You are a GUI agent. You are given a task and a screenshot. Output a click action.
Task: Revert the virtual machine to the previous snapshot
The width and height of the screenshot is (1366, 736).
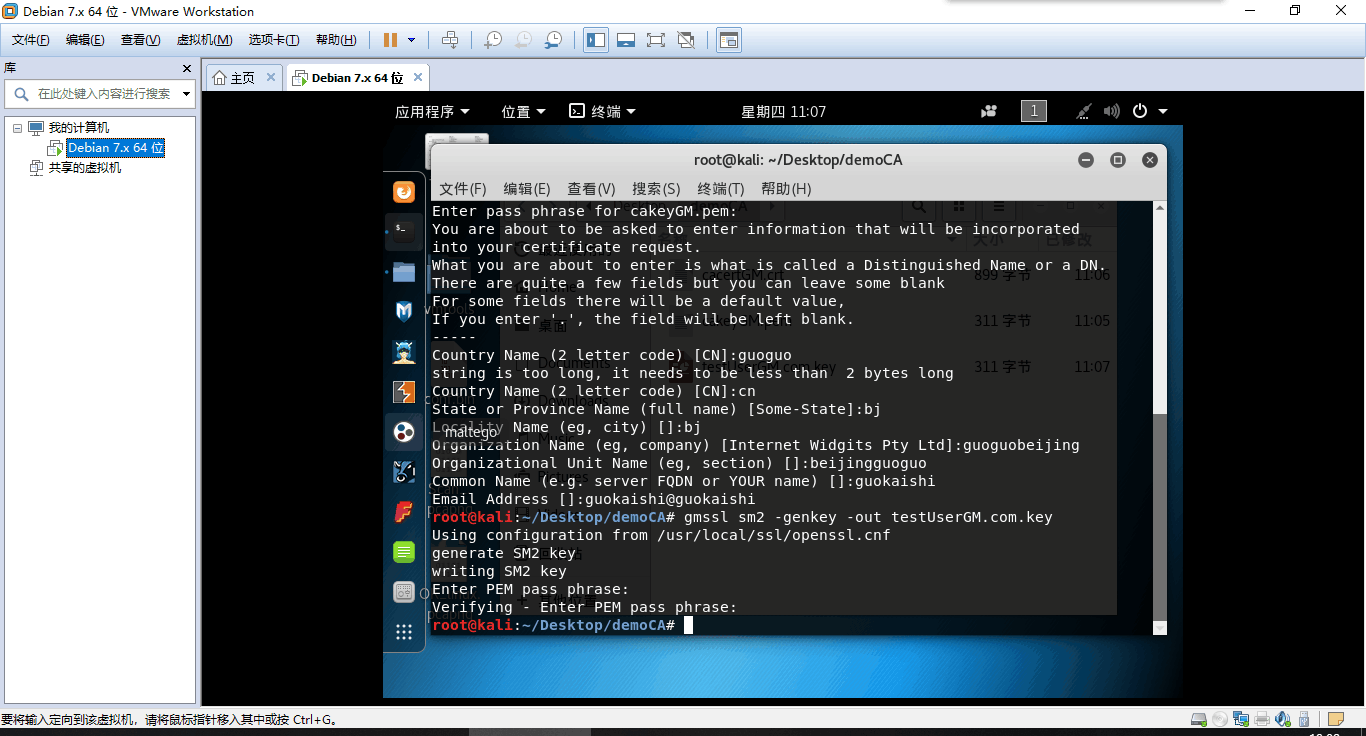[x=523, y=40]
